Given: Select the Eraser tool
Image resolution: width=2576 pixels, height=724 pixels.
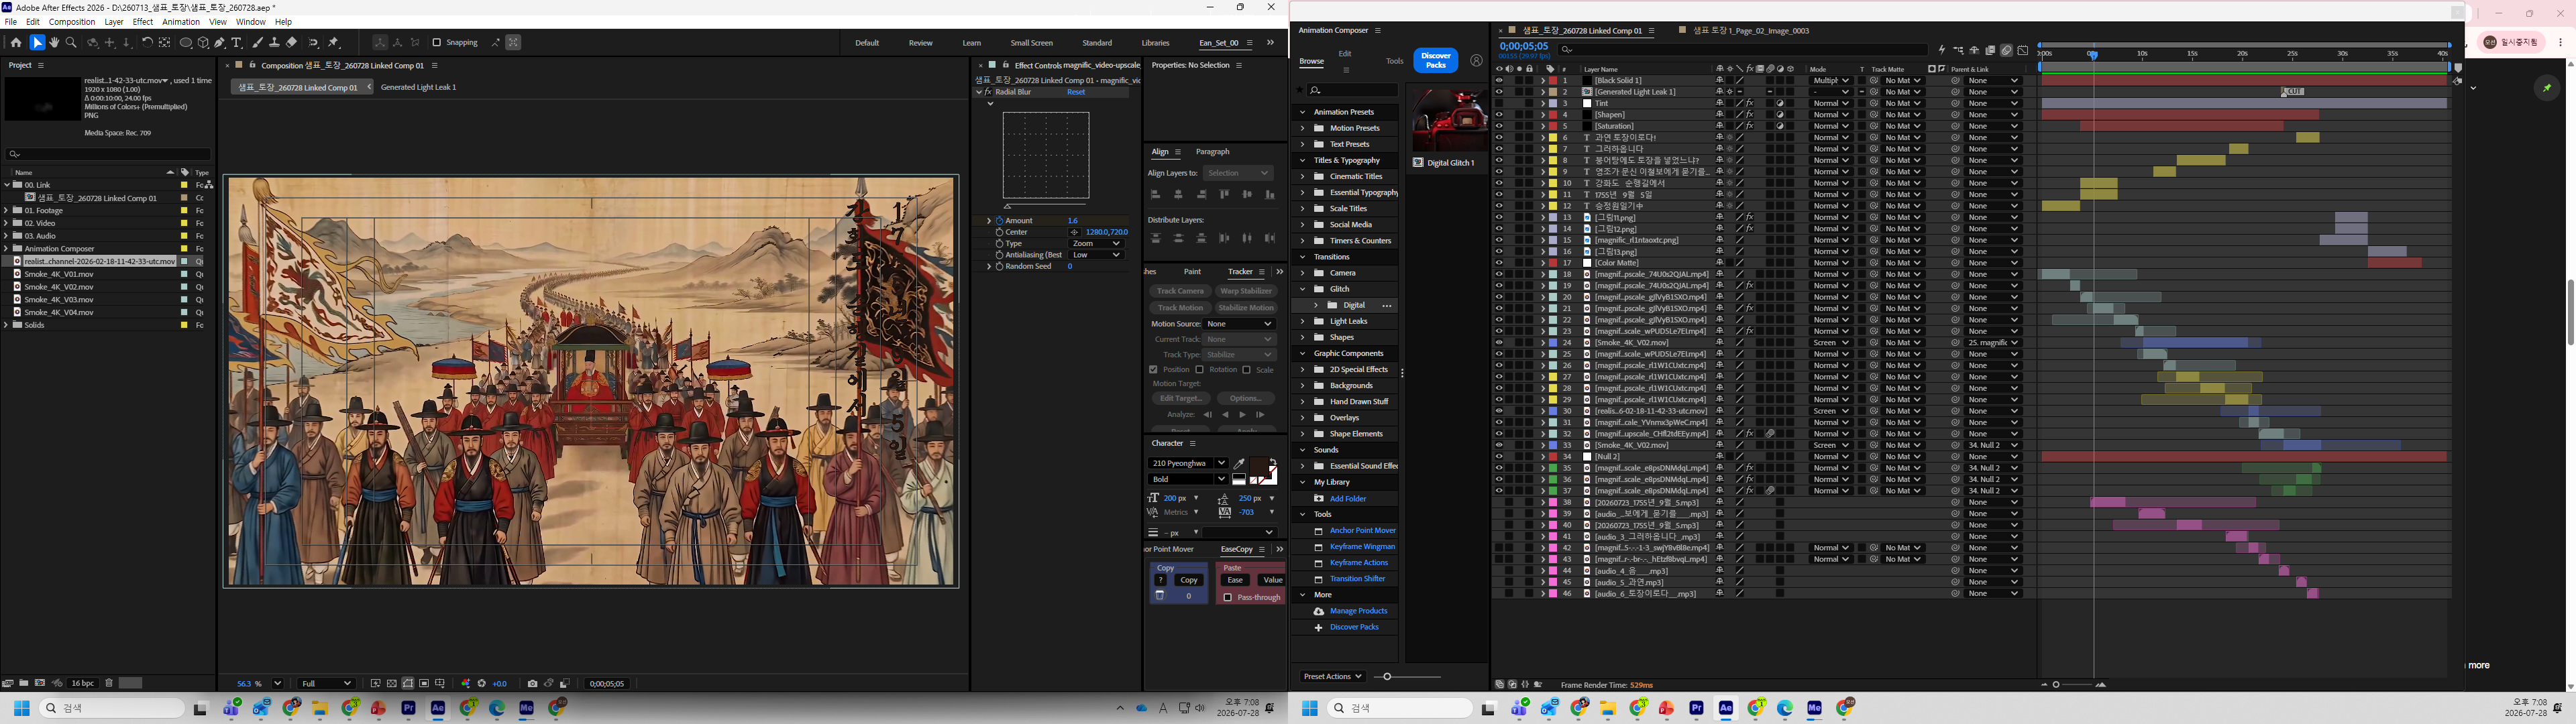Looking at the screenshot, I should [292, 43].
